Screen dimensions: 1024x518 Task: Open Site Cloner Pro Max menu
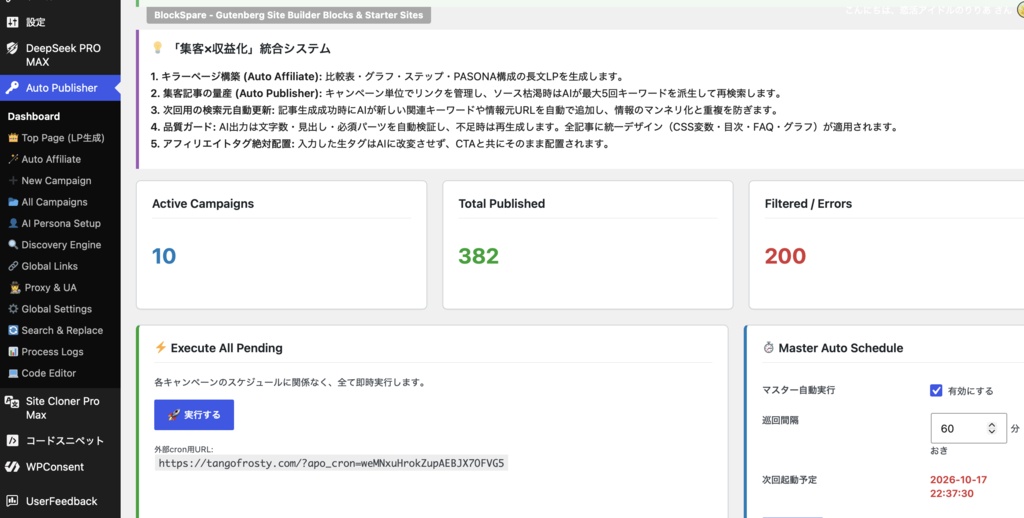pos(60,408)
